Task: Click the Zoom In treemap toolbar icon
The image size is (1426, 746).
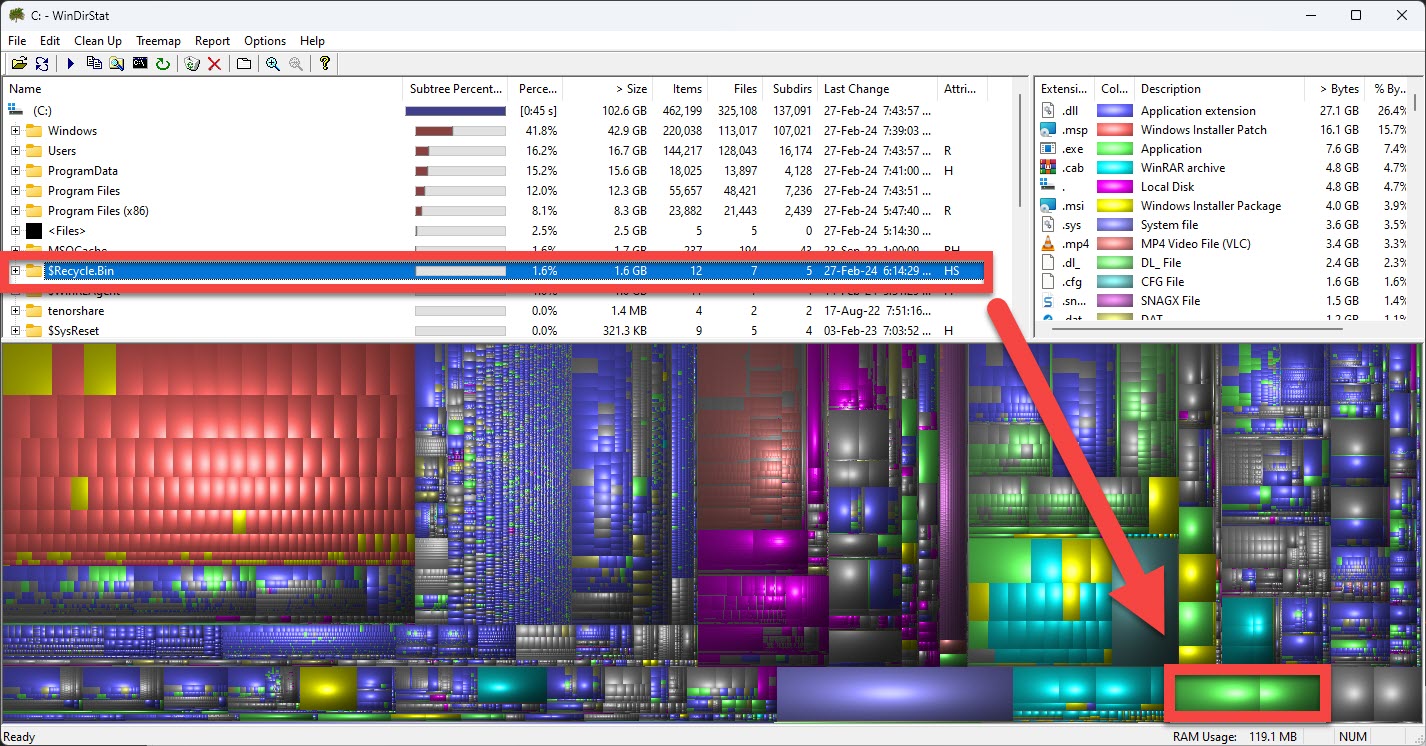Action: tap(271, 63)
